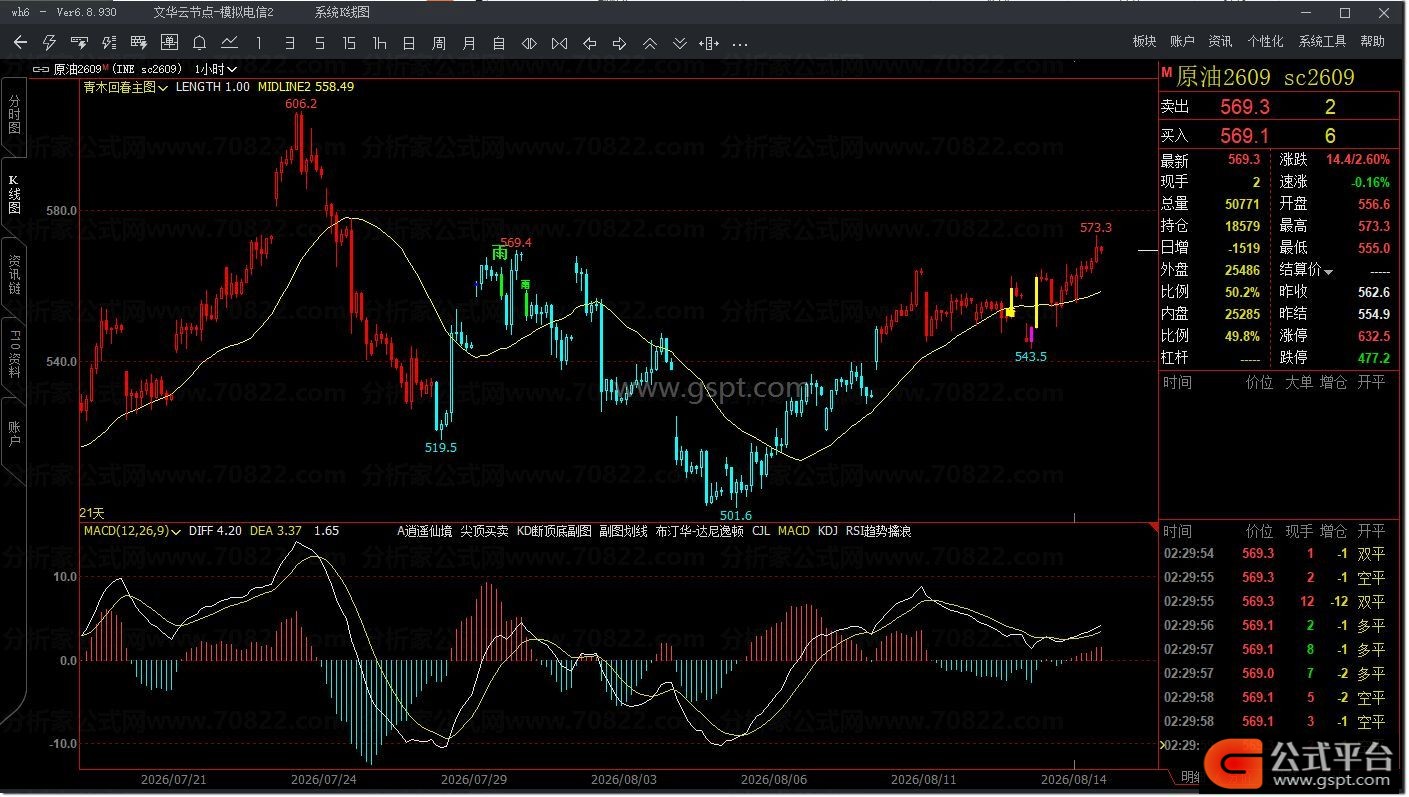The width and height of the screenshot is (1409, 797).
Task: Click the chain link icon beside 原油2609
Action: click(x=40, y=69)
